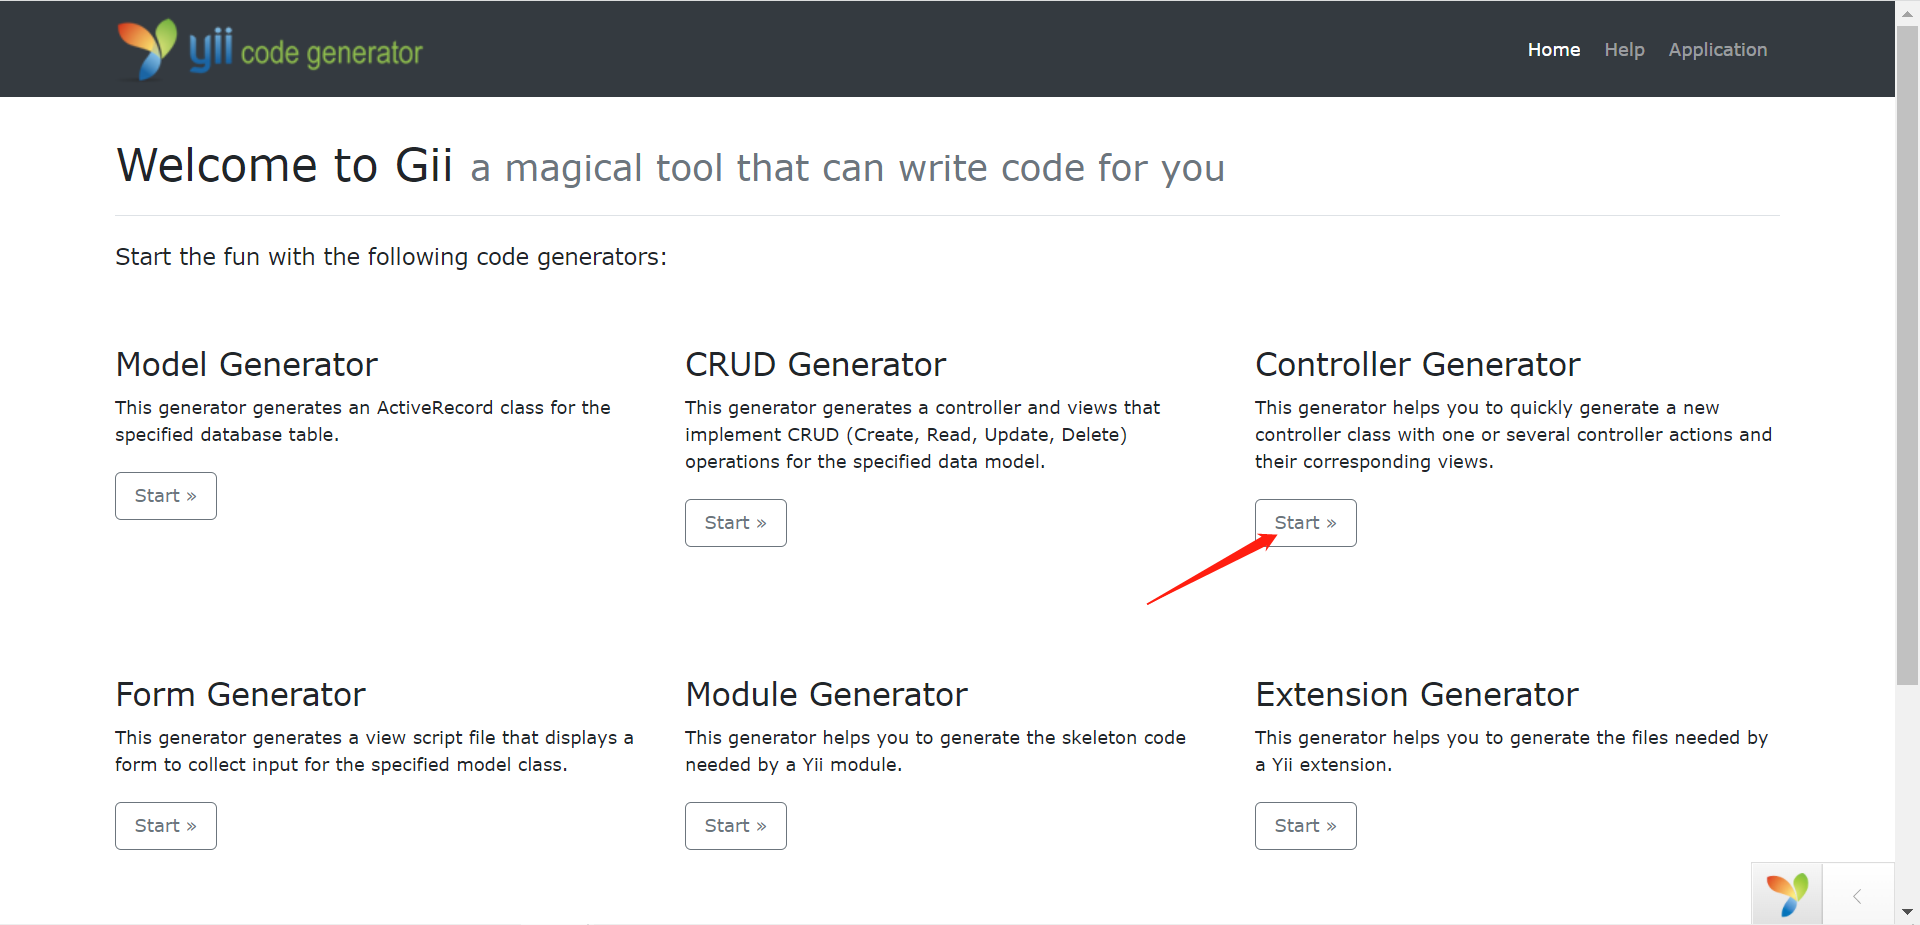Viewport: 1920px width, 925px height.
Task: Click the scrollbar up arrow
Action: tap(1907, 13)
